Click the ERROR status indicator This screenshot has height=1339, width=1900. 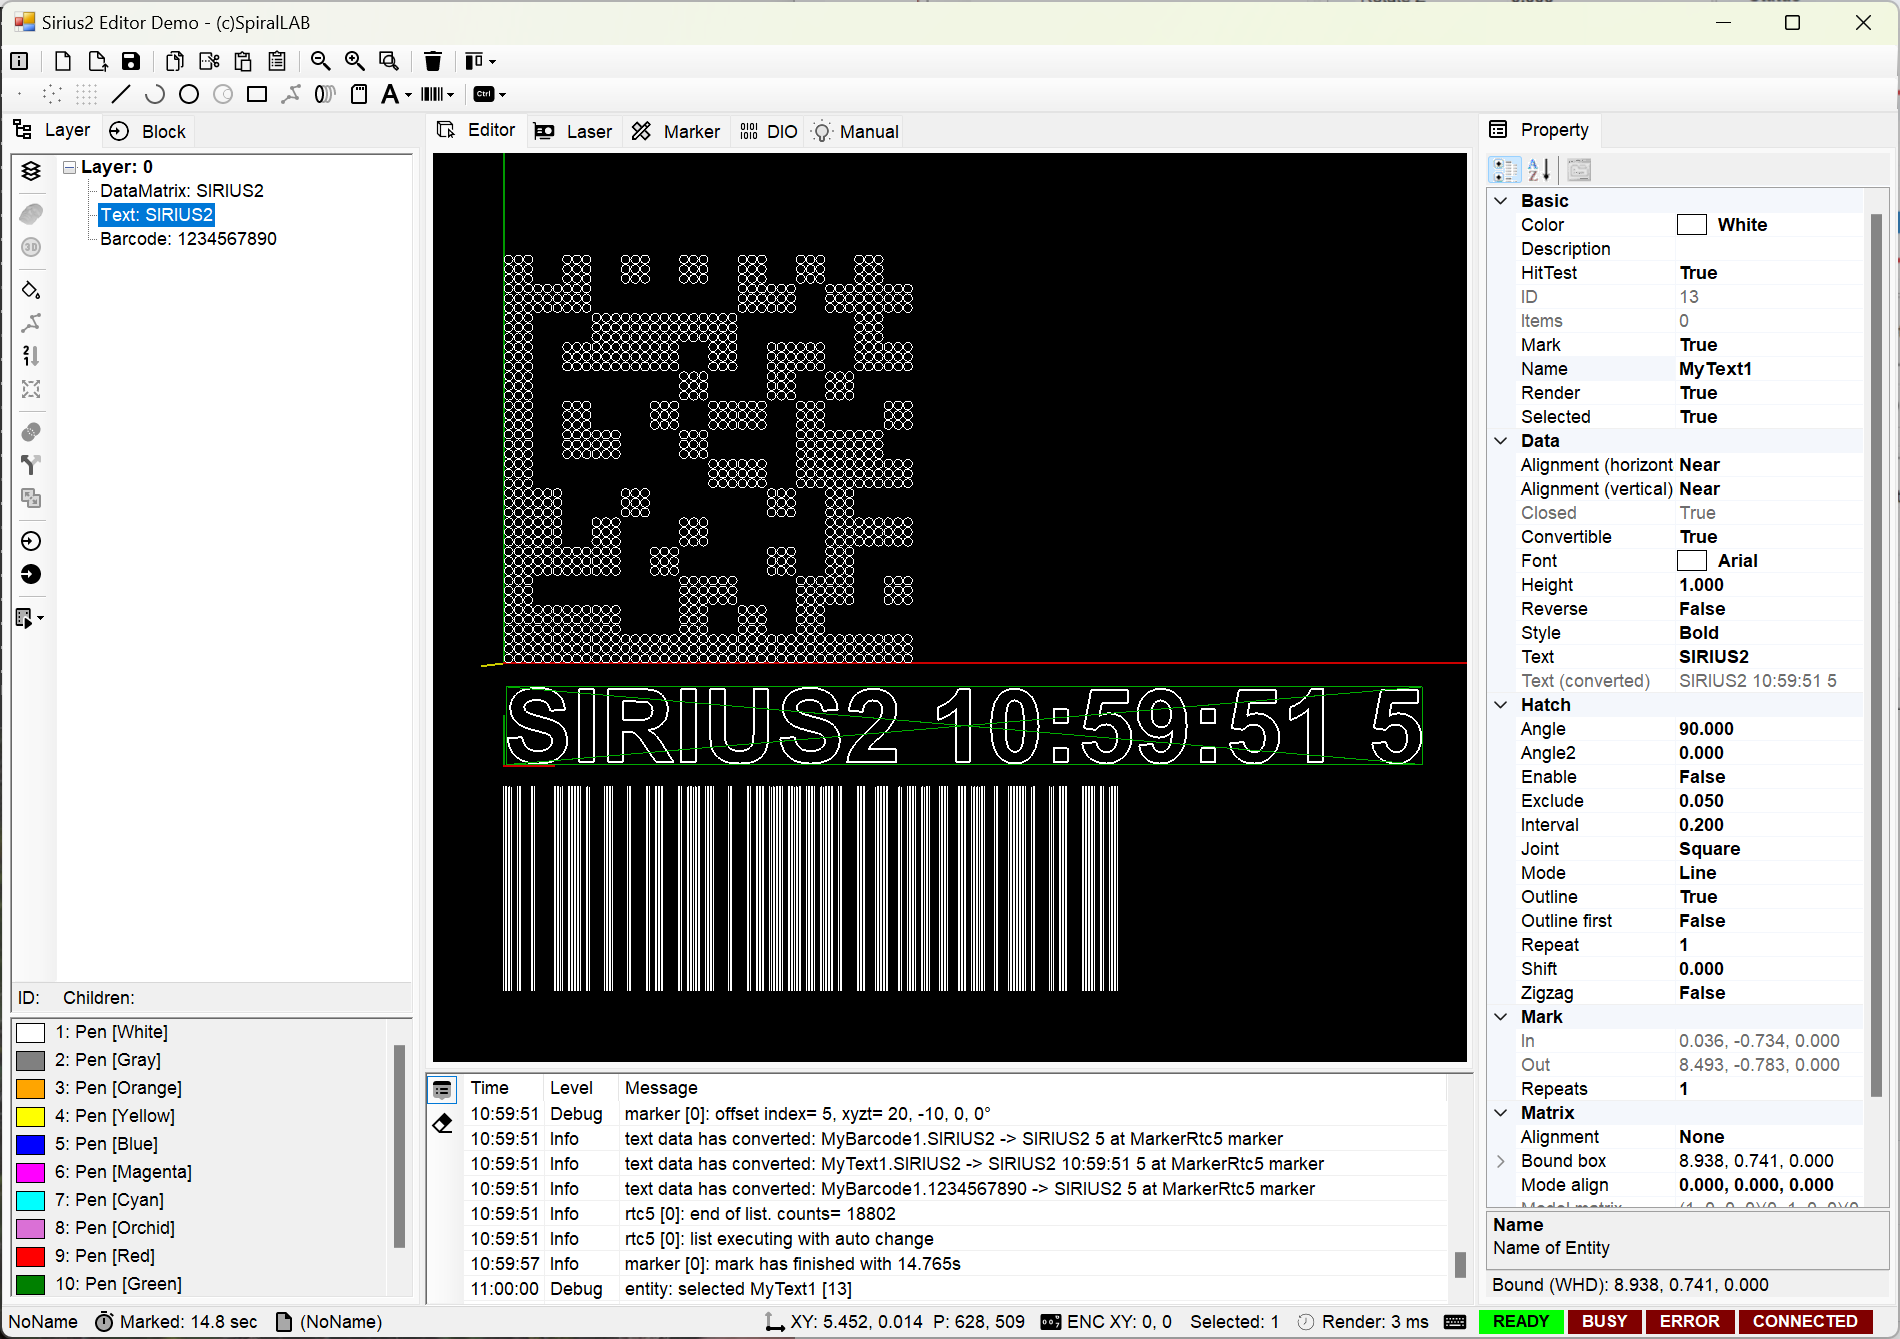coord(1690,1322)
